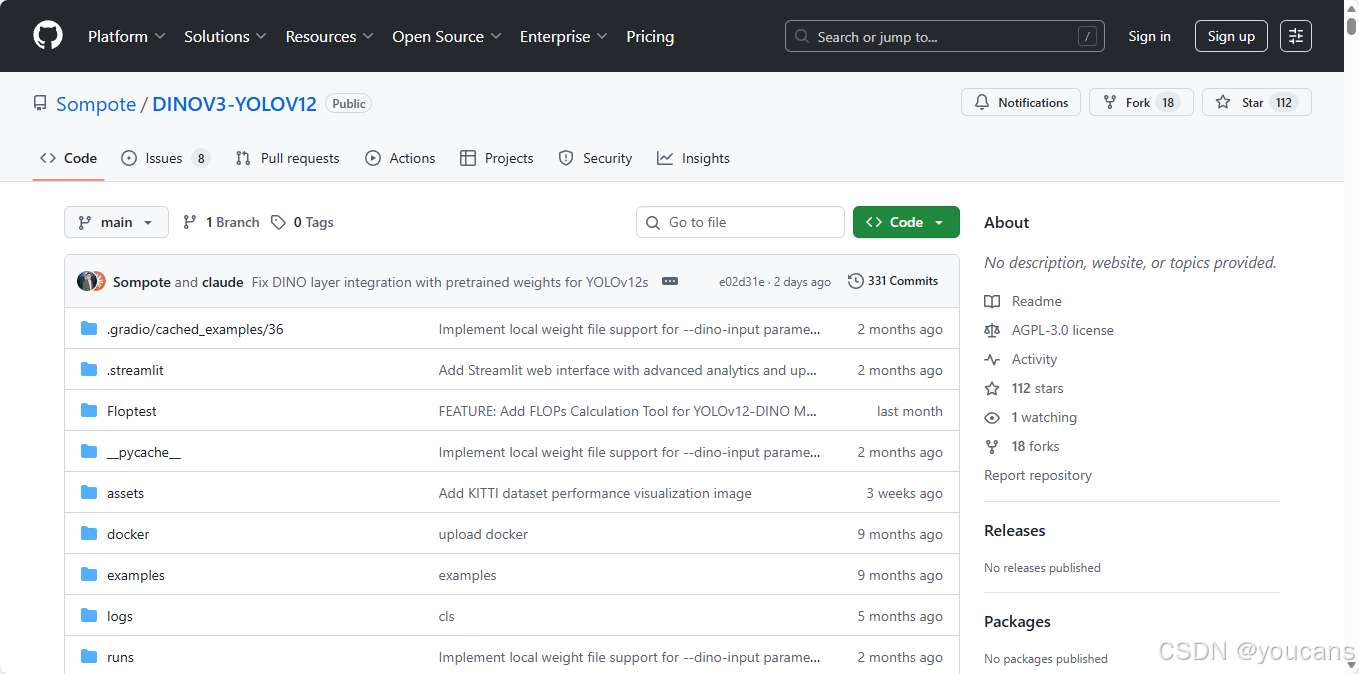Open the Floptest folder
The image size is (1359, 674).
click(x=132, y=411)
